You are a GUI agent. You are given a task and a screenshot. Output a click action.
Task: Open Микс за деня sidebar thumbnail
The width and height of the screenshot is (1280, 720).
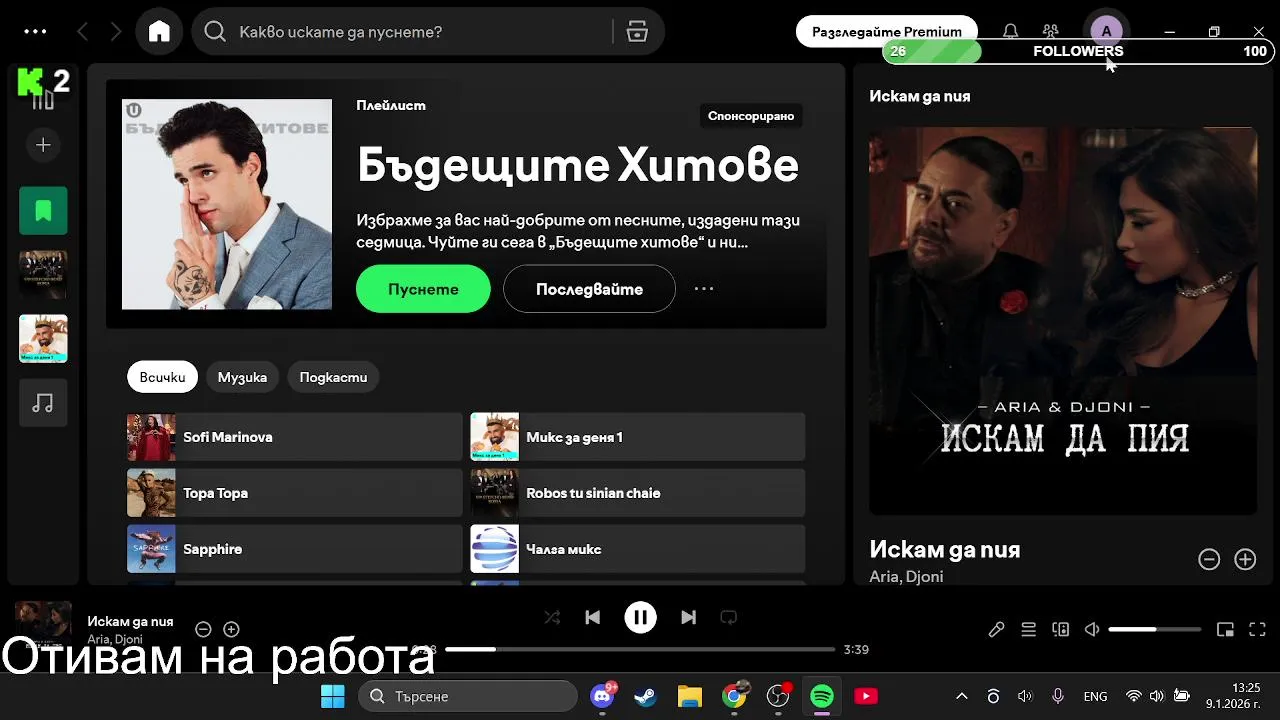point(43,338)
